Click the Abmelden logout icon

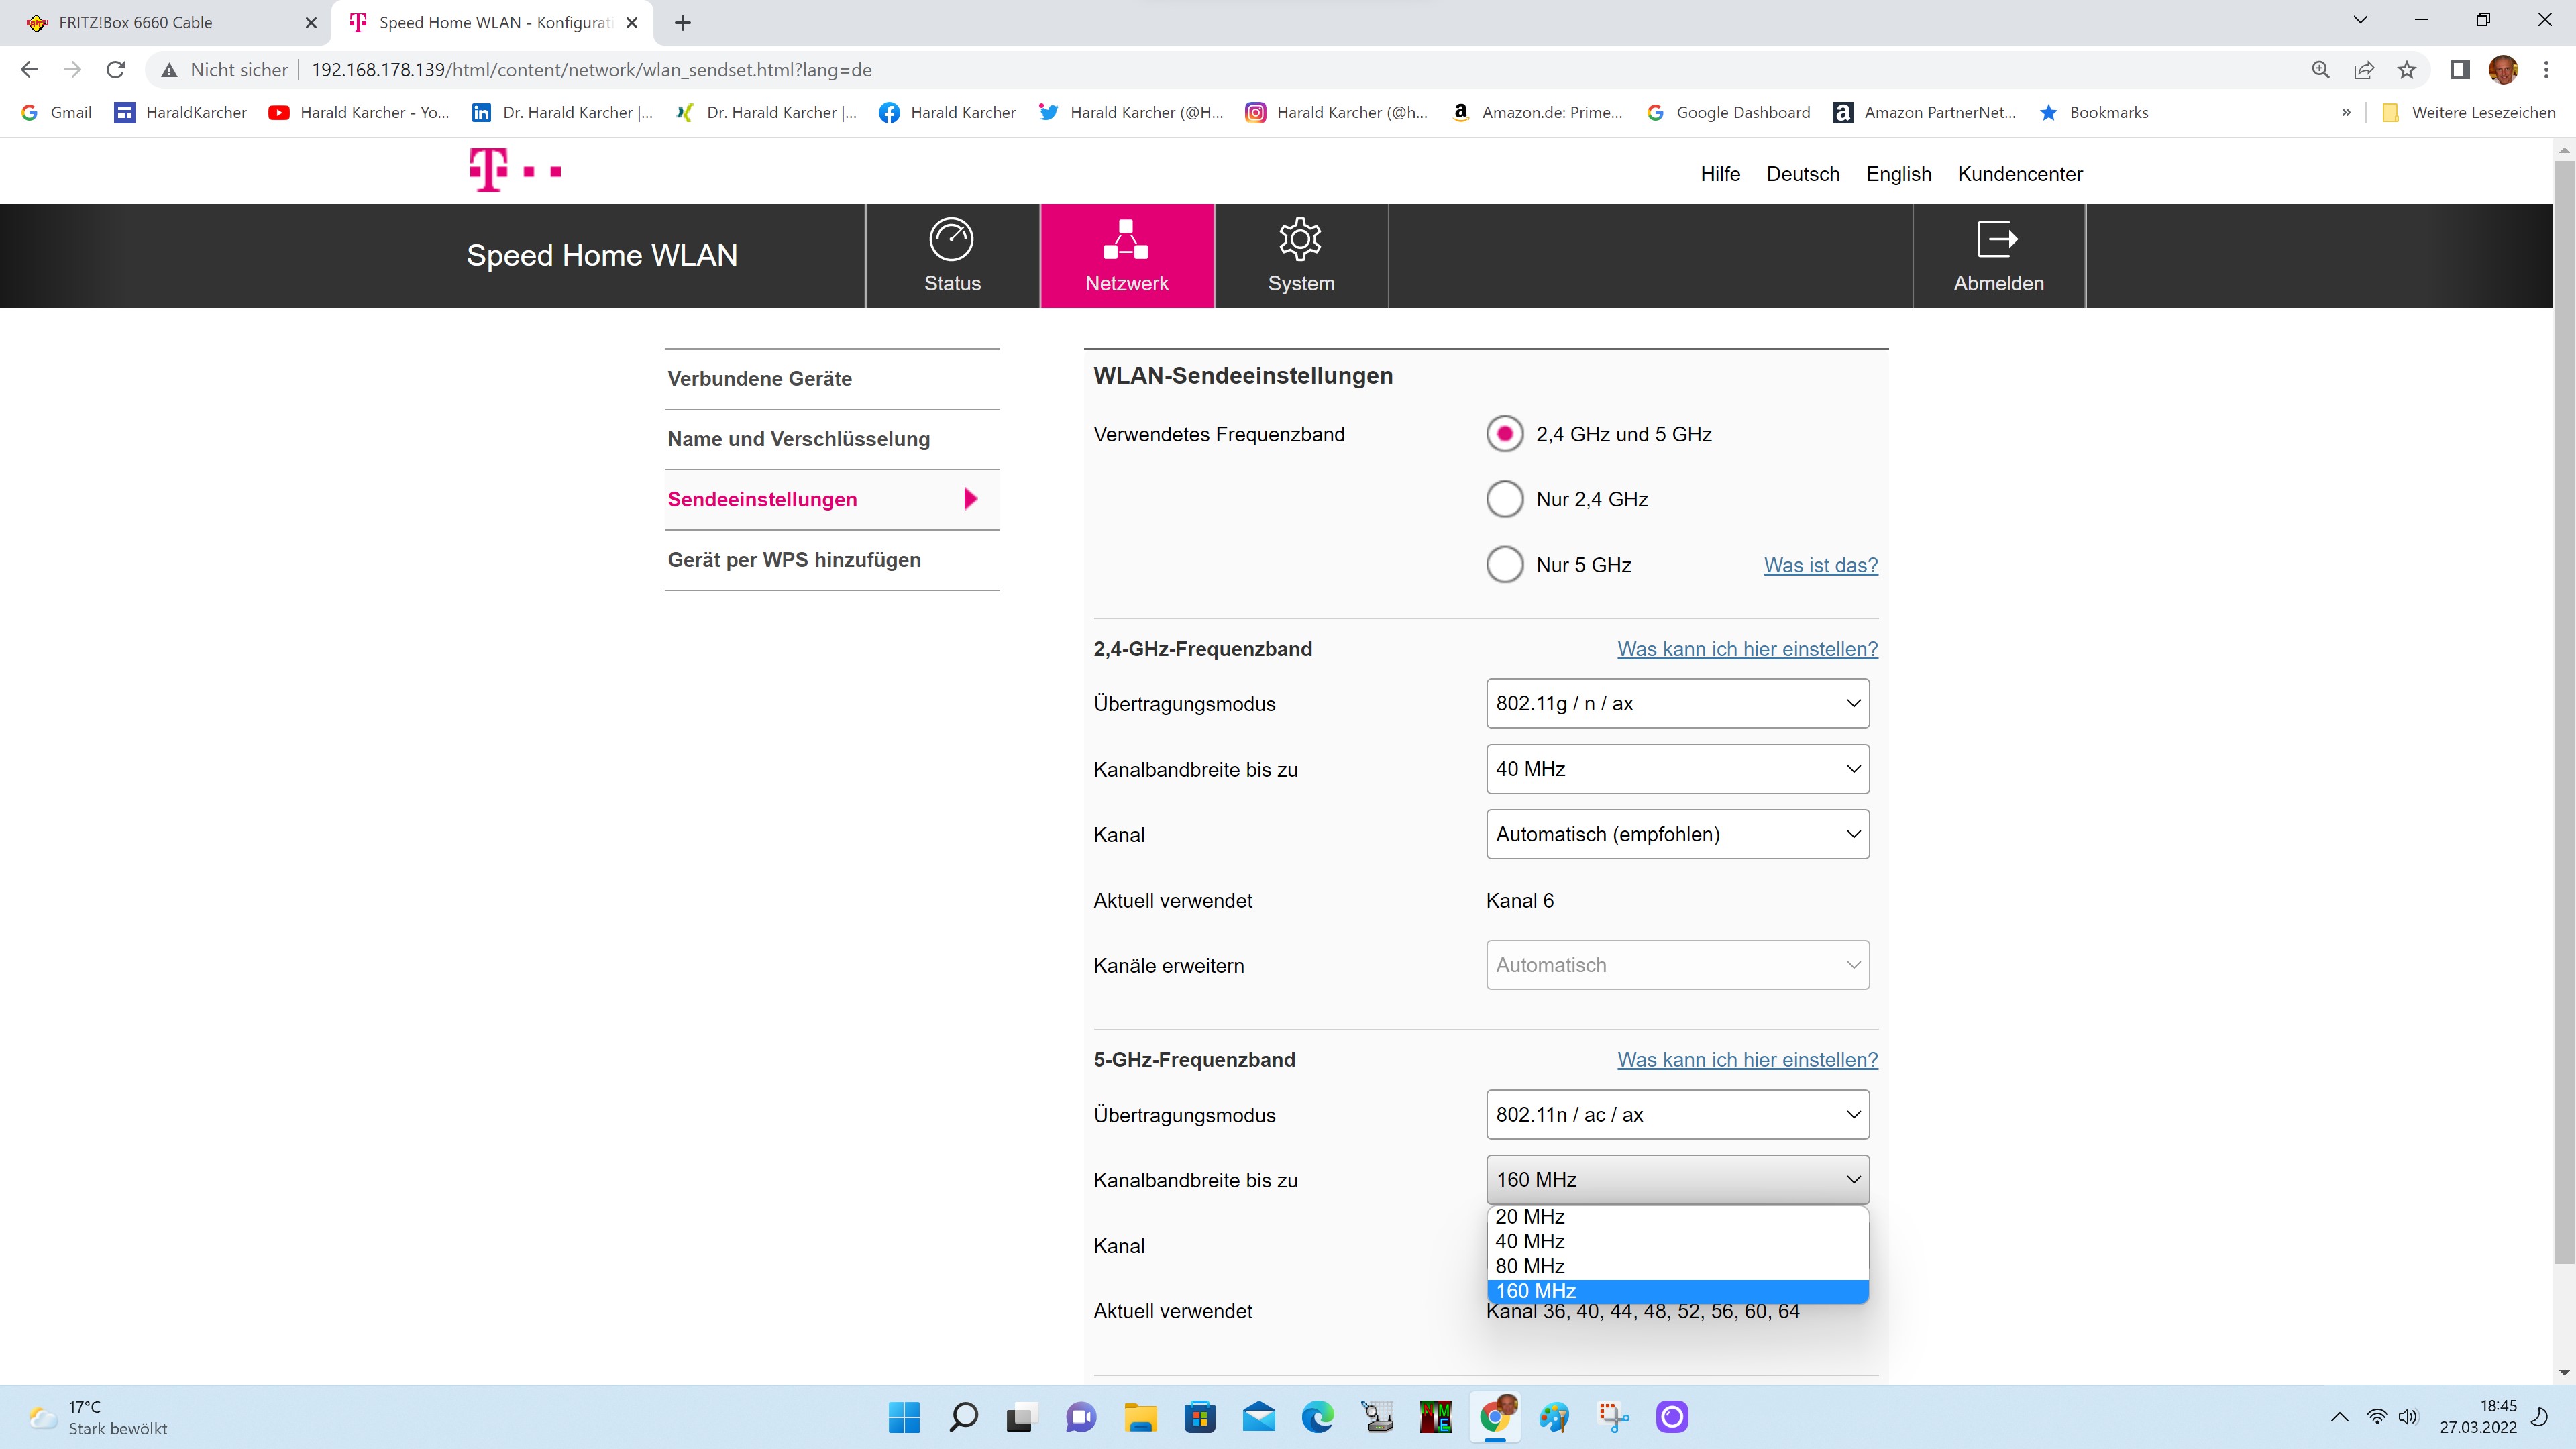pyautogui.click(x=1997, y=240)
